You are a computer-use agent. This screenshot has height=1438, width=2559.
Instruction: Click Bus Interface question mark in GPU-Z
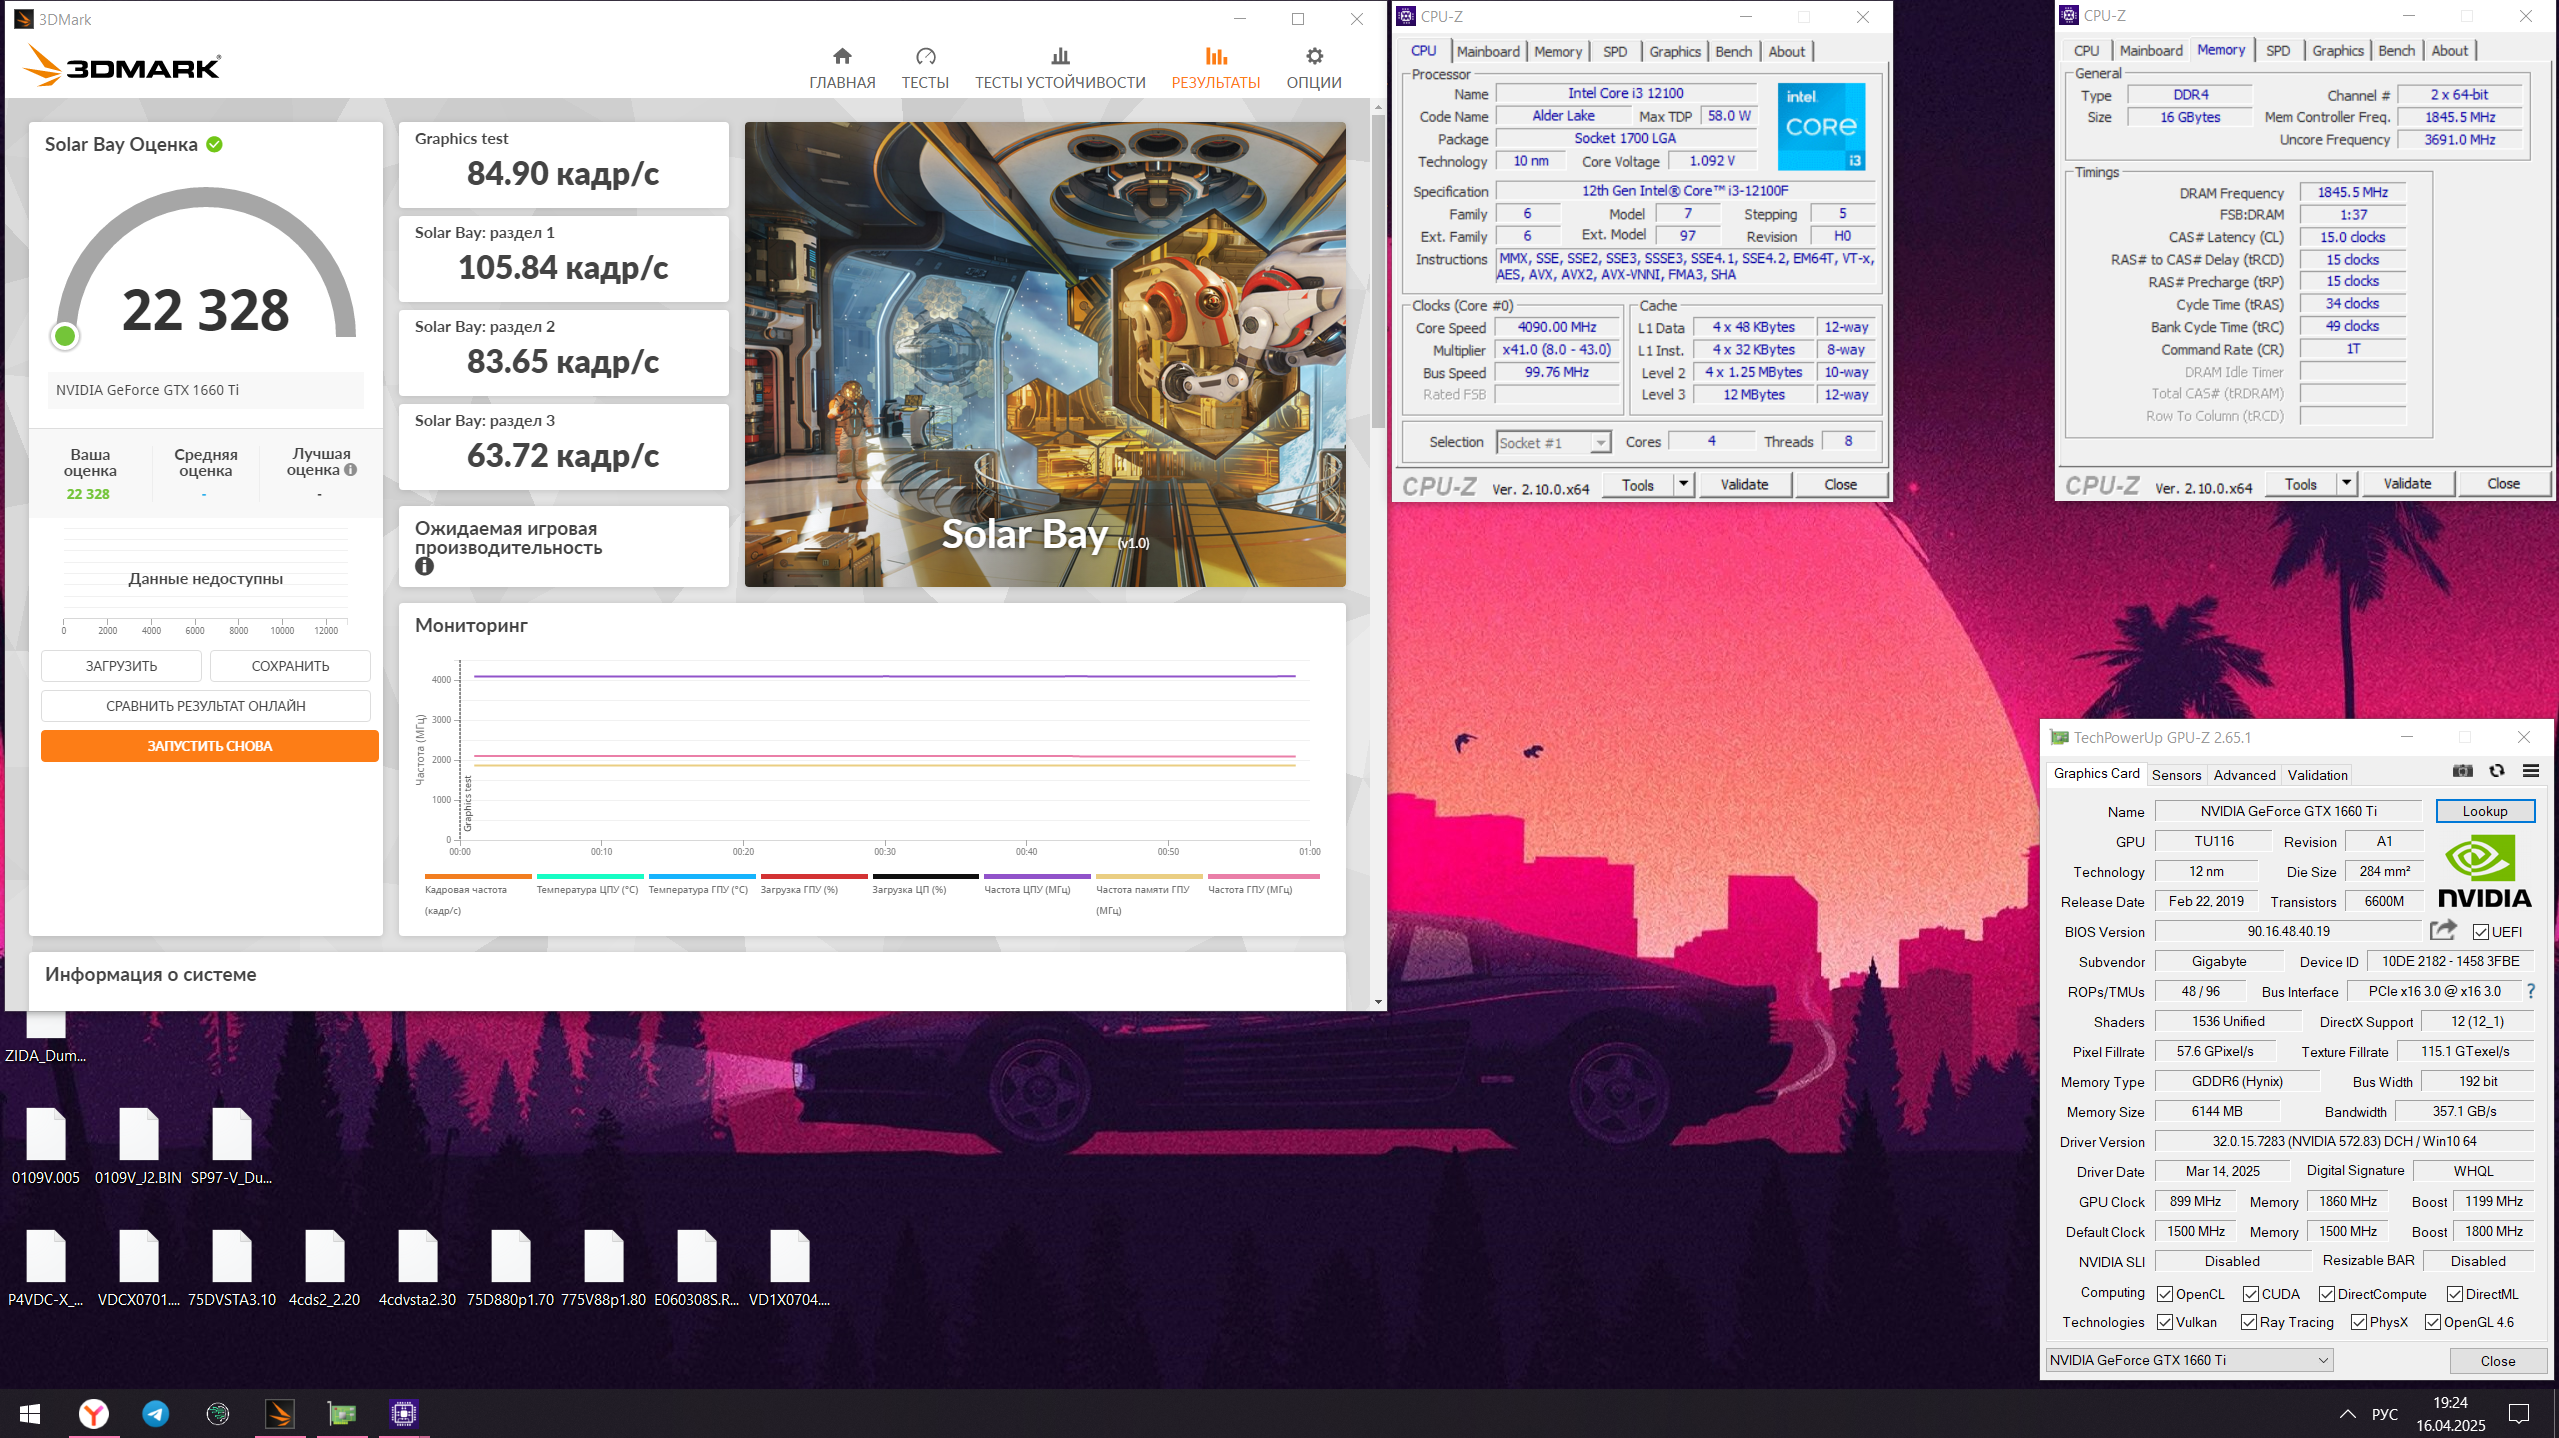pos(2531,991)
